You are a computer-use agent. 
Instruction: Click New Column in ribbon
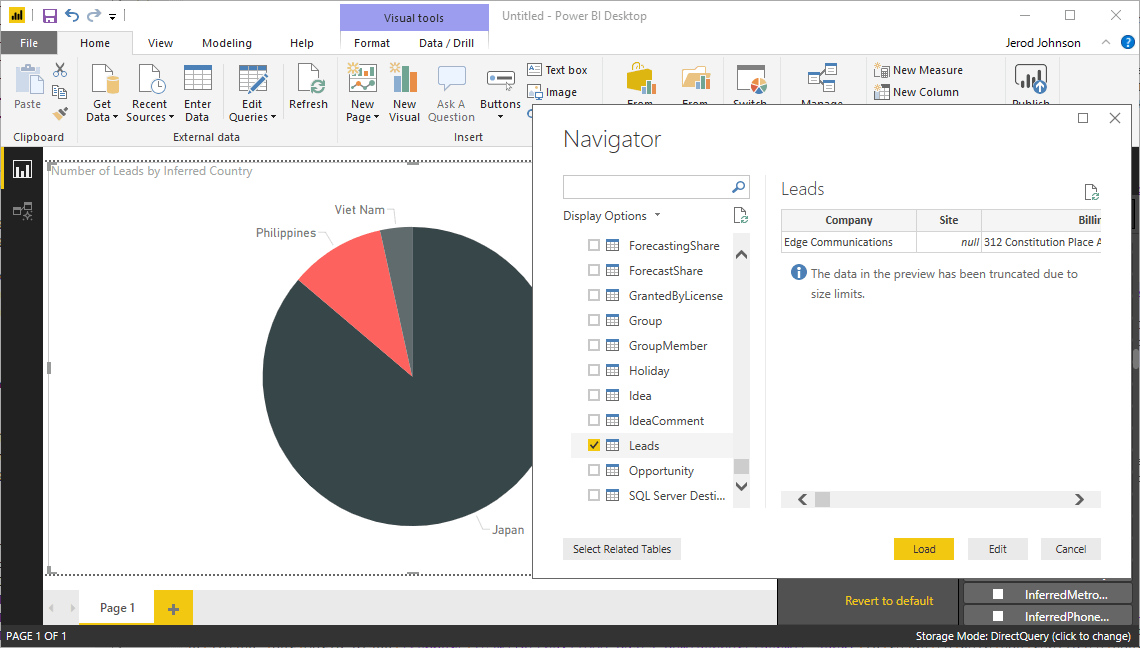click(916, 92)
